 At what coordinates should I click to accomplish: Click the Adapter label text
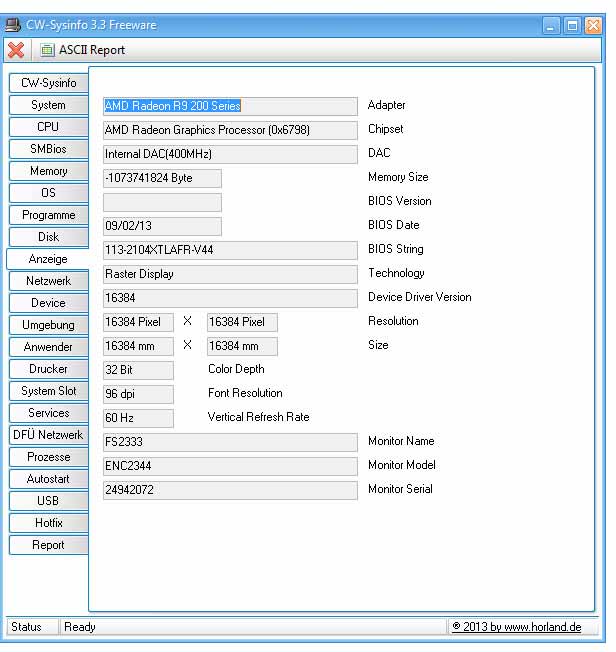click(386, 105)
